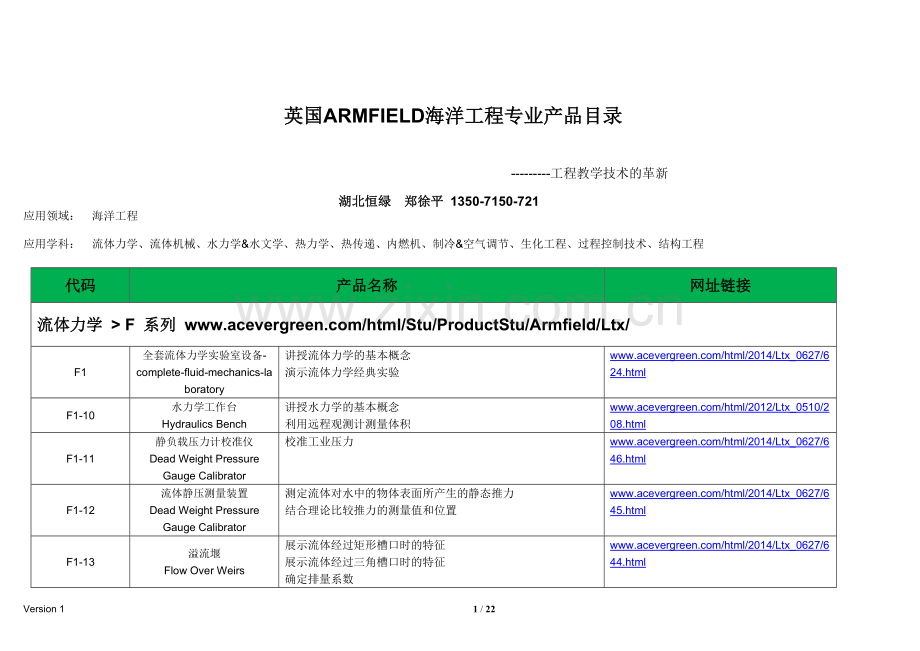Click the 工程教学技术的革新 subtitle

609,173
